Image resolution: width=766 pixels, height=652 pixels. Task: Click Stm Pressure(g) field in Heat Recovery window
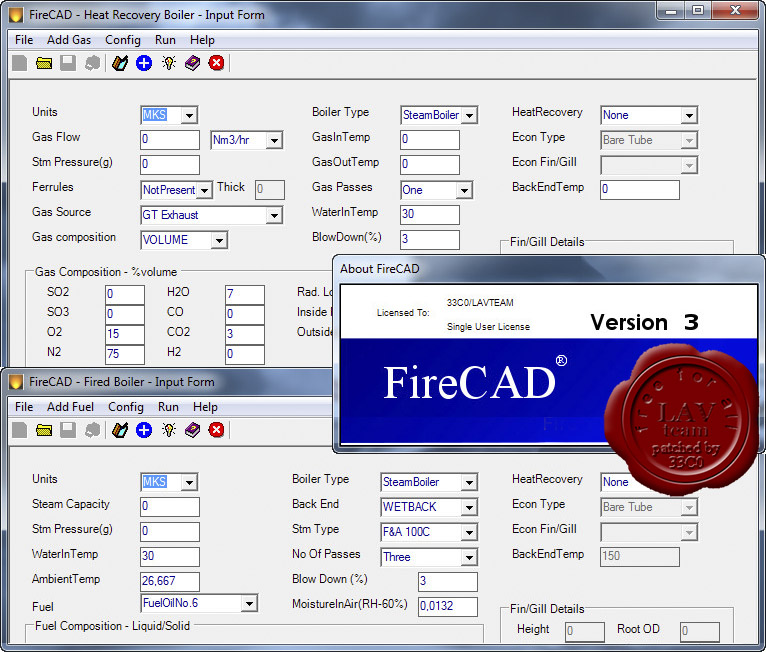coord(170,165)
